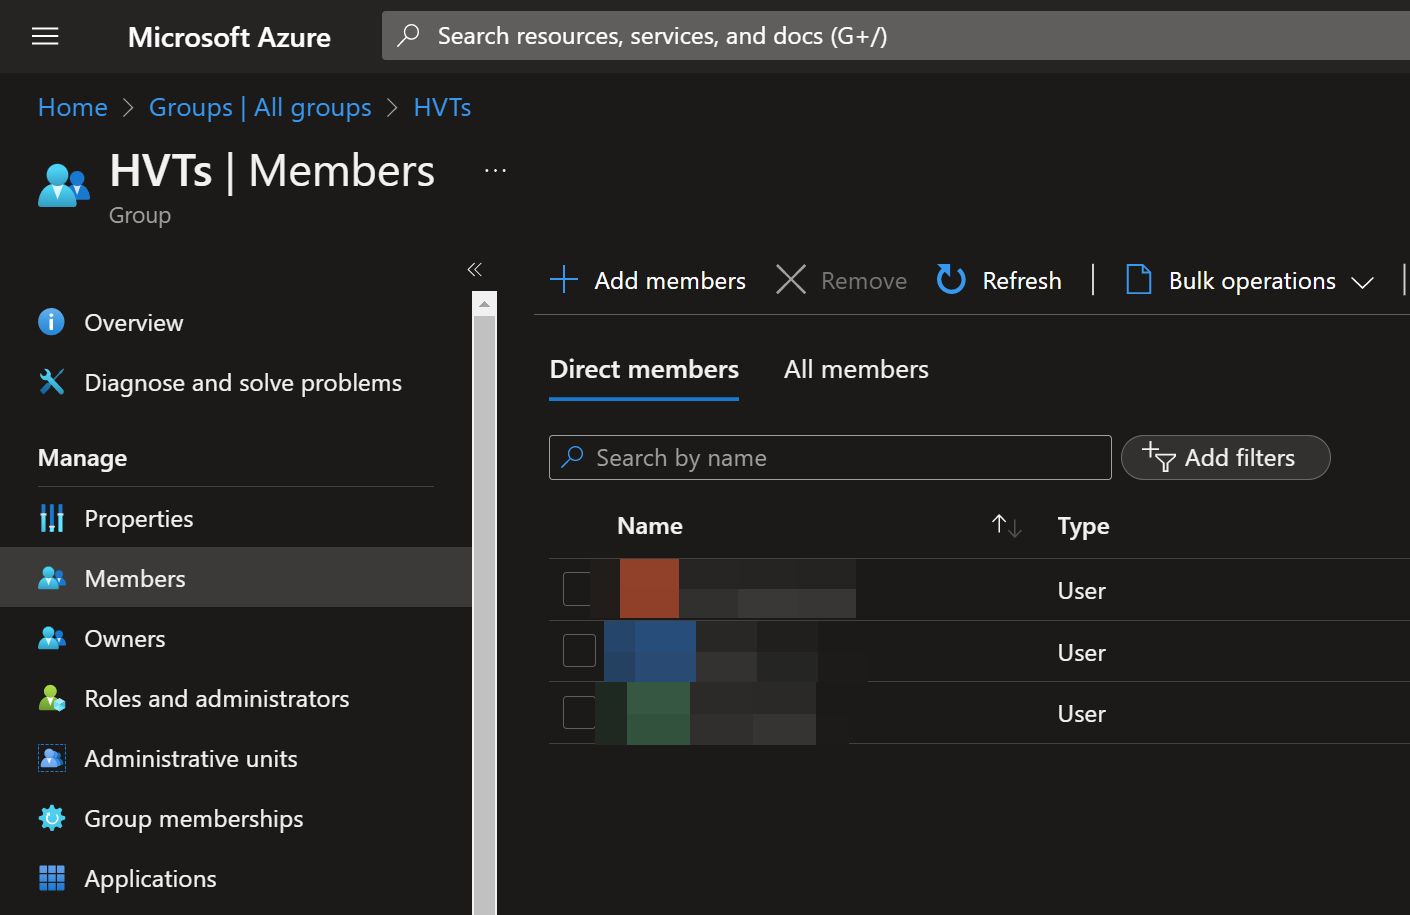Click the search magnifier icon in top bar
Image resolution: width=1410 pixels, height=915 pixels.
(x=408, y=36)
